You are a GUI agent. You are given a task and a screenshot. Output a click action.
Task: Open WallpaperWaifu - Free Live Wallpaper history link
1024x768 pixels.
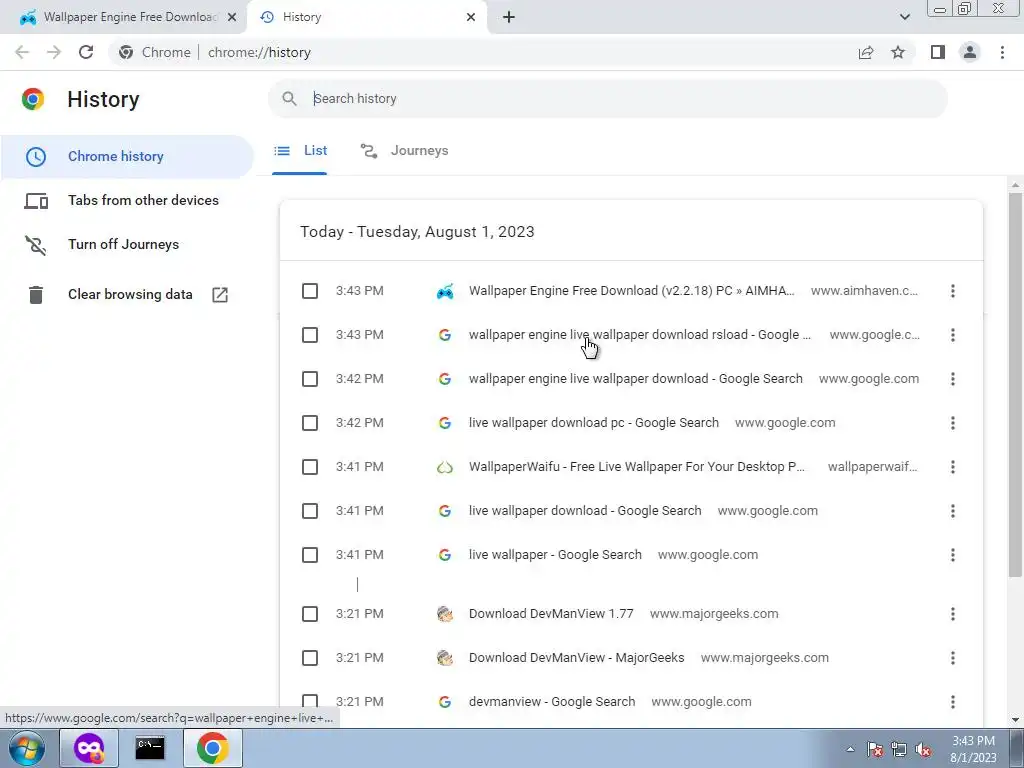[637, 467]
